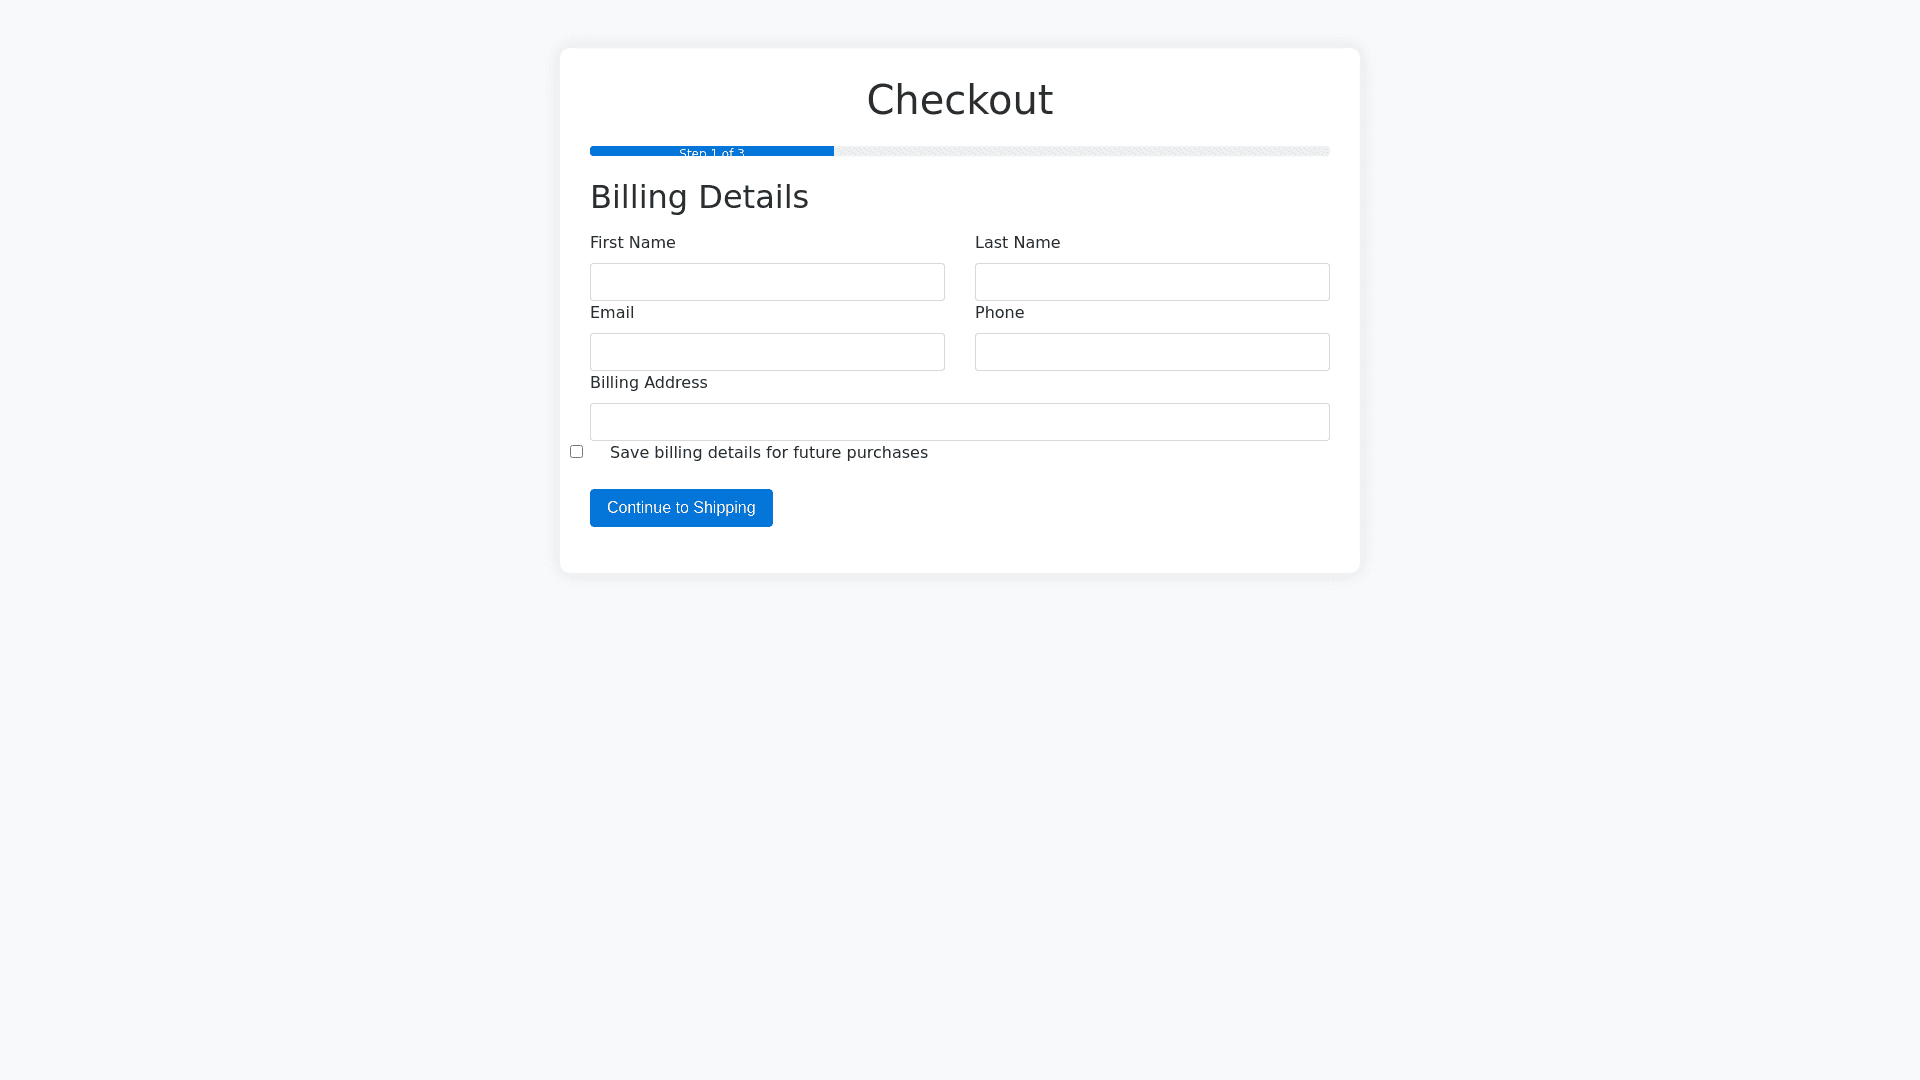The width and height of the screenshot is (1920, 1080).
Task: Click the First Name input field
Action: pyautogui.click(x=767, y=282)
